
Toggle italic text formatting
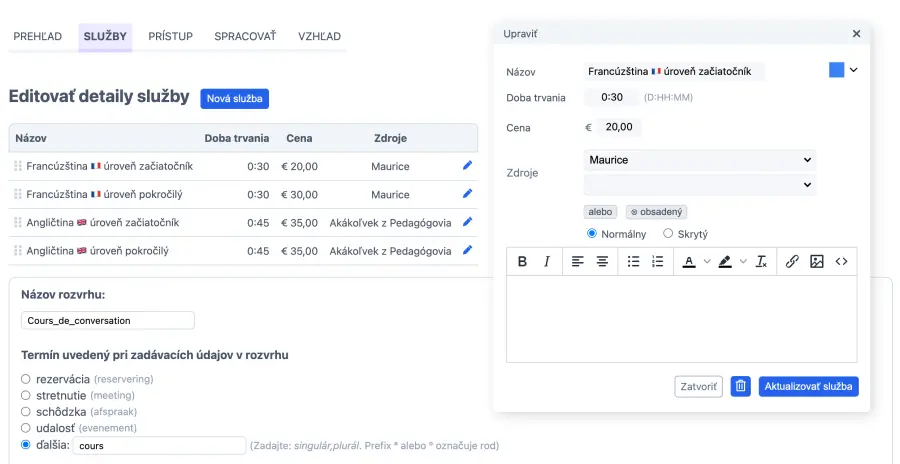[x=546, y=261]
